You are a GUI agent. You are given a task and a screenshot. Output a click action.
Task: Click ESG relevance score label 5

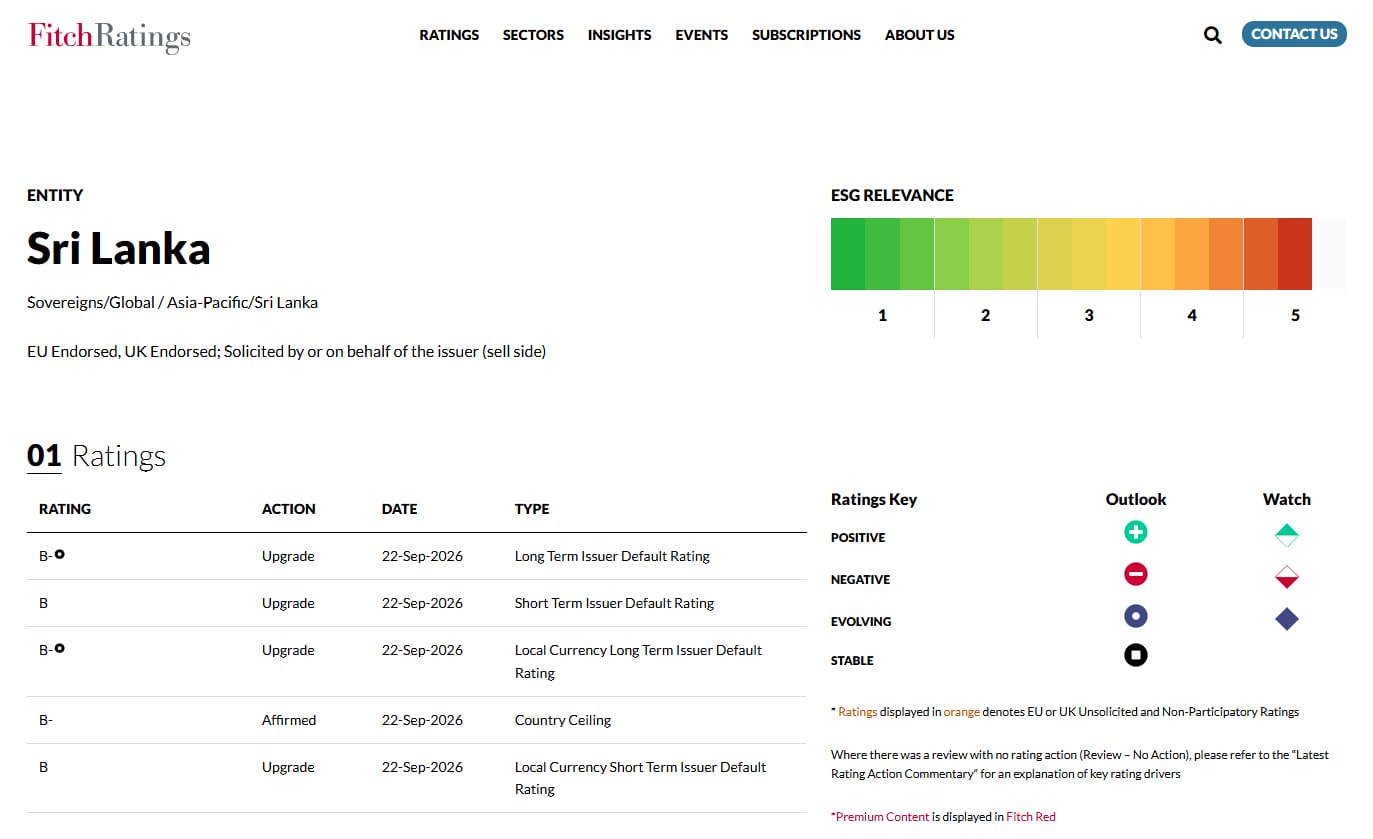point(1295,315)
